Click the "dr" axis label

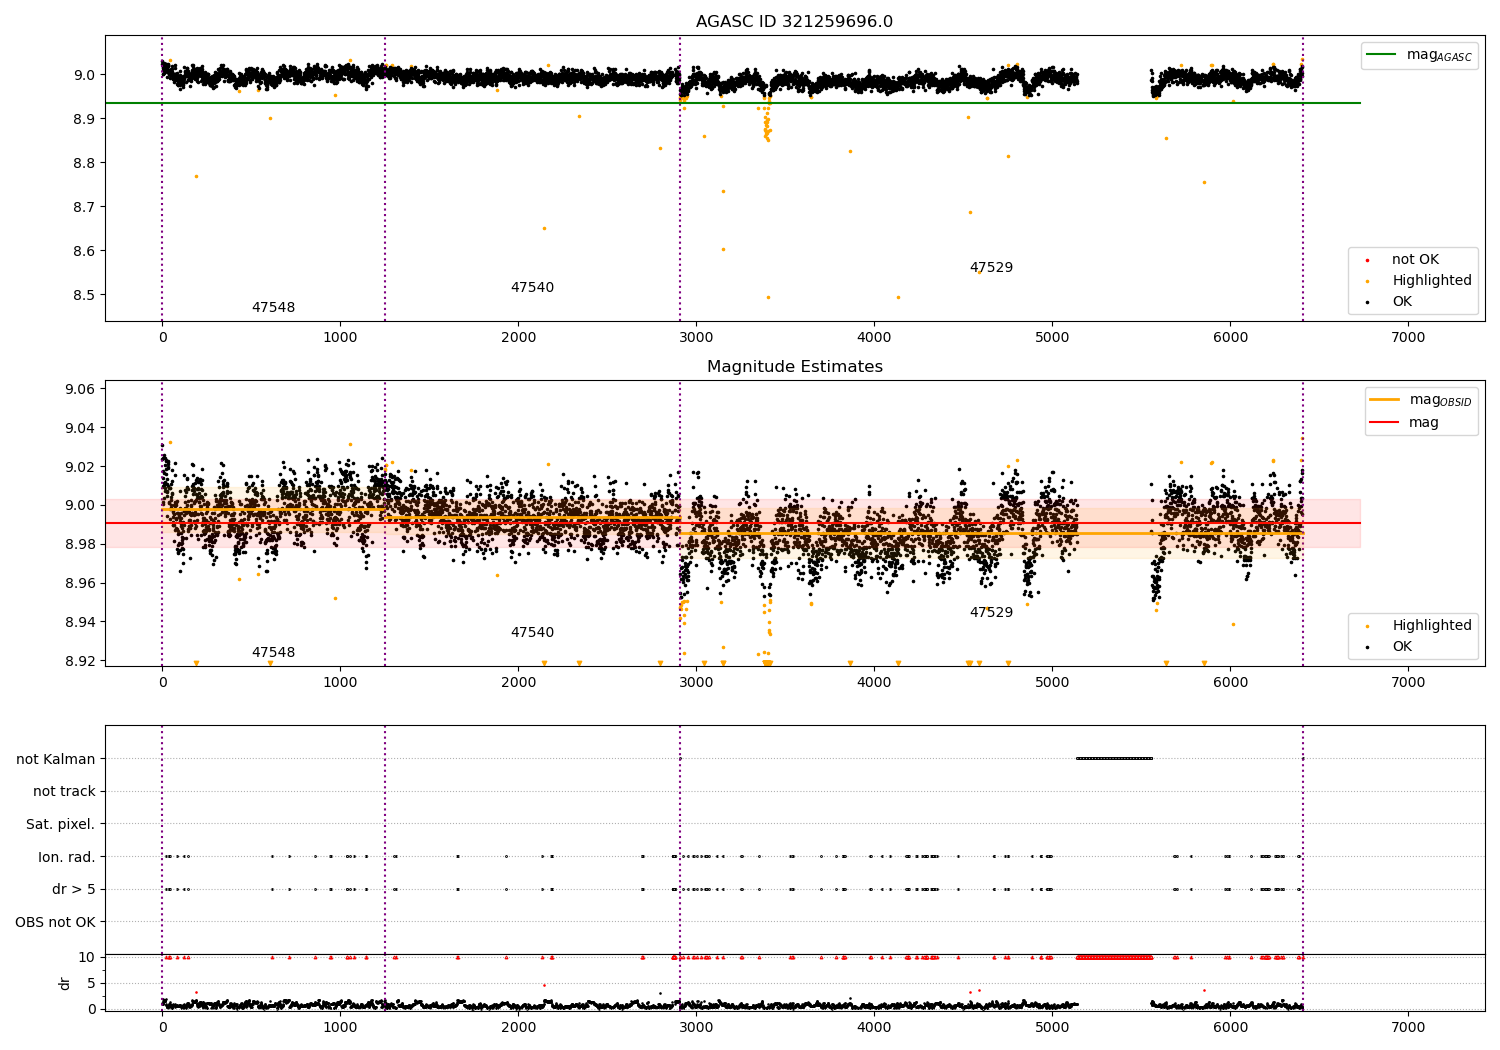pos(65,983)
